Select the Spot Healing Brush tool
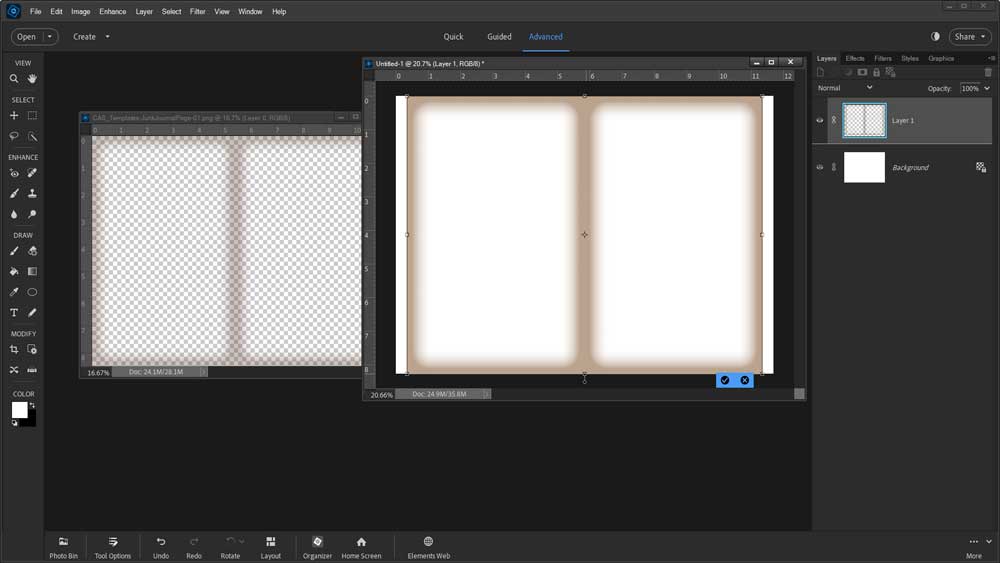The height and width of the screenshot is (563, 1000). (x=32, y=173)
